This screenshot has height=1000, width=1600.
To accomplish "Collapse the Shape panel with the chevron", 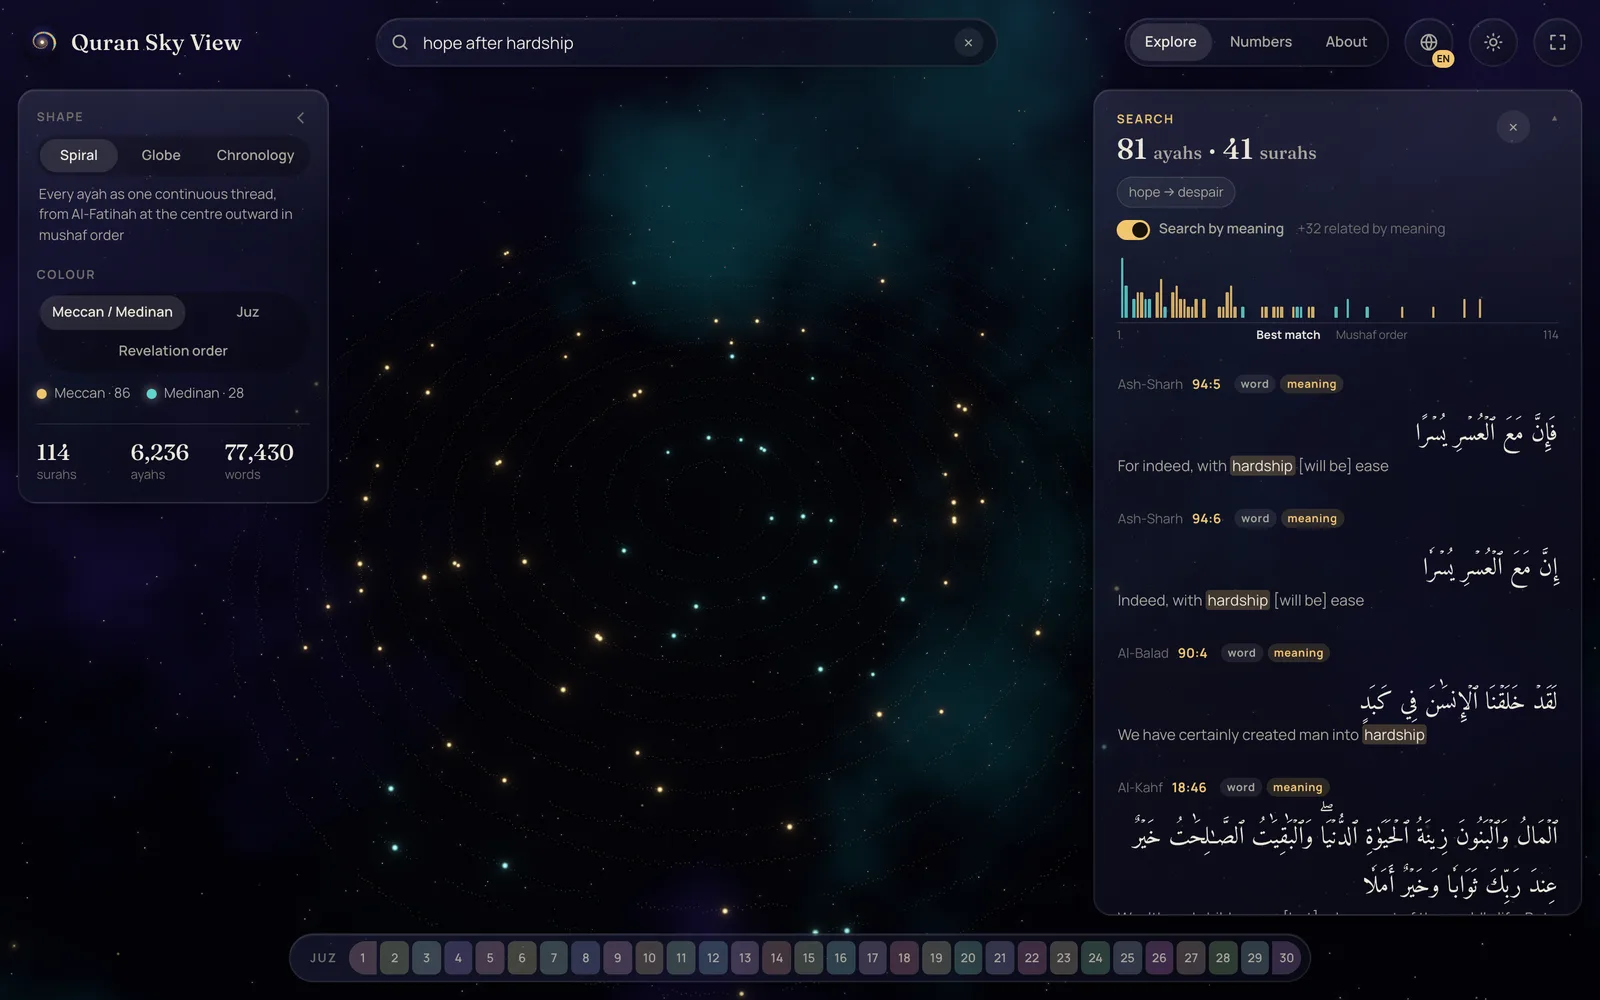I will pyautogui.click(x=300, y=118).
